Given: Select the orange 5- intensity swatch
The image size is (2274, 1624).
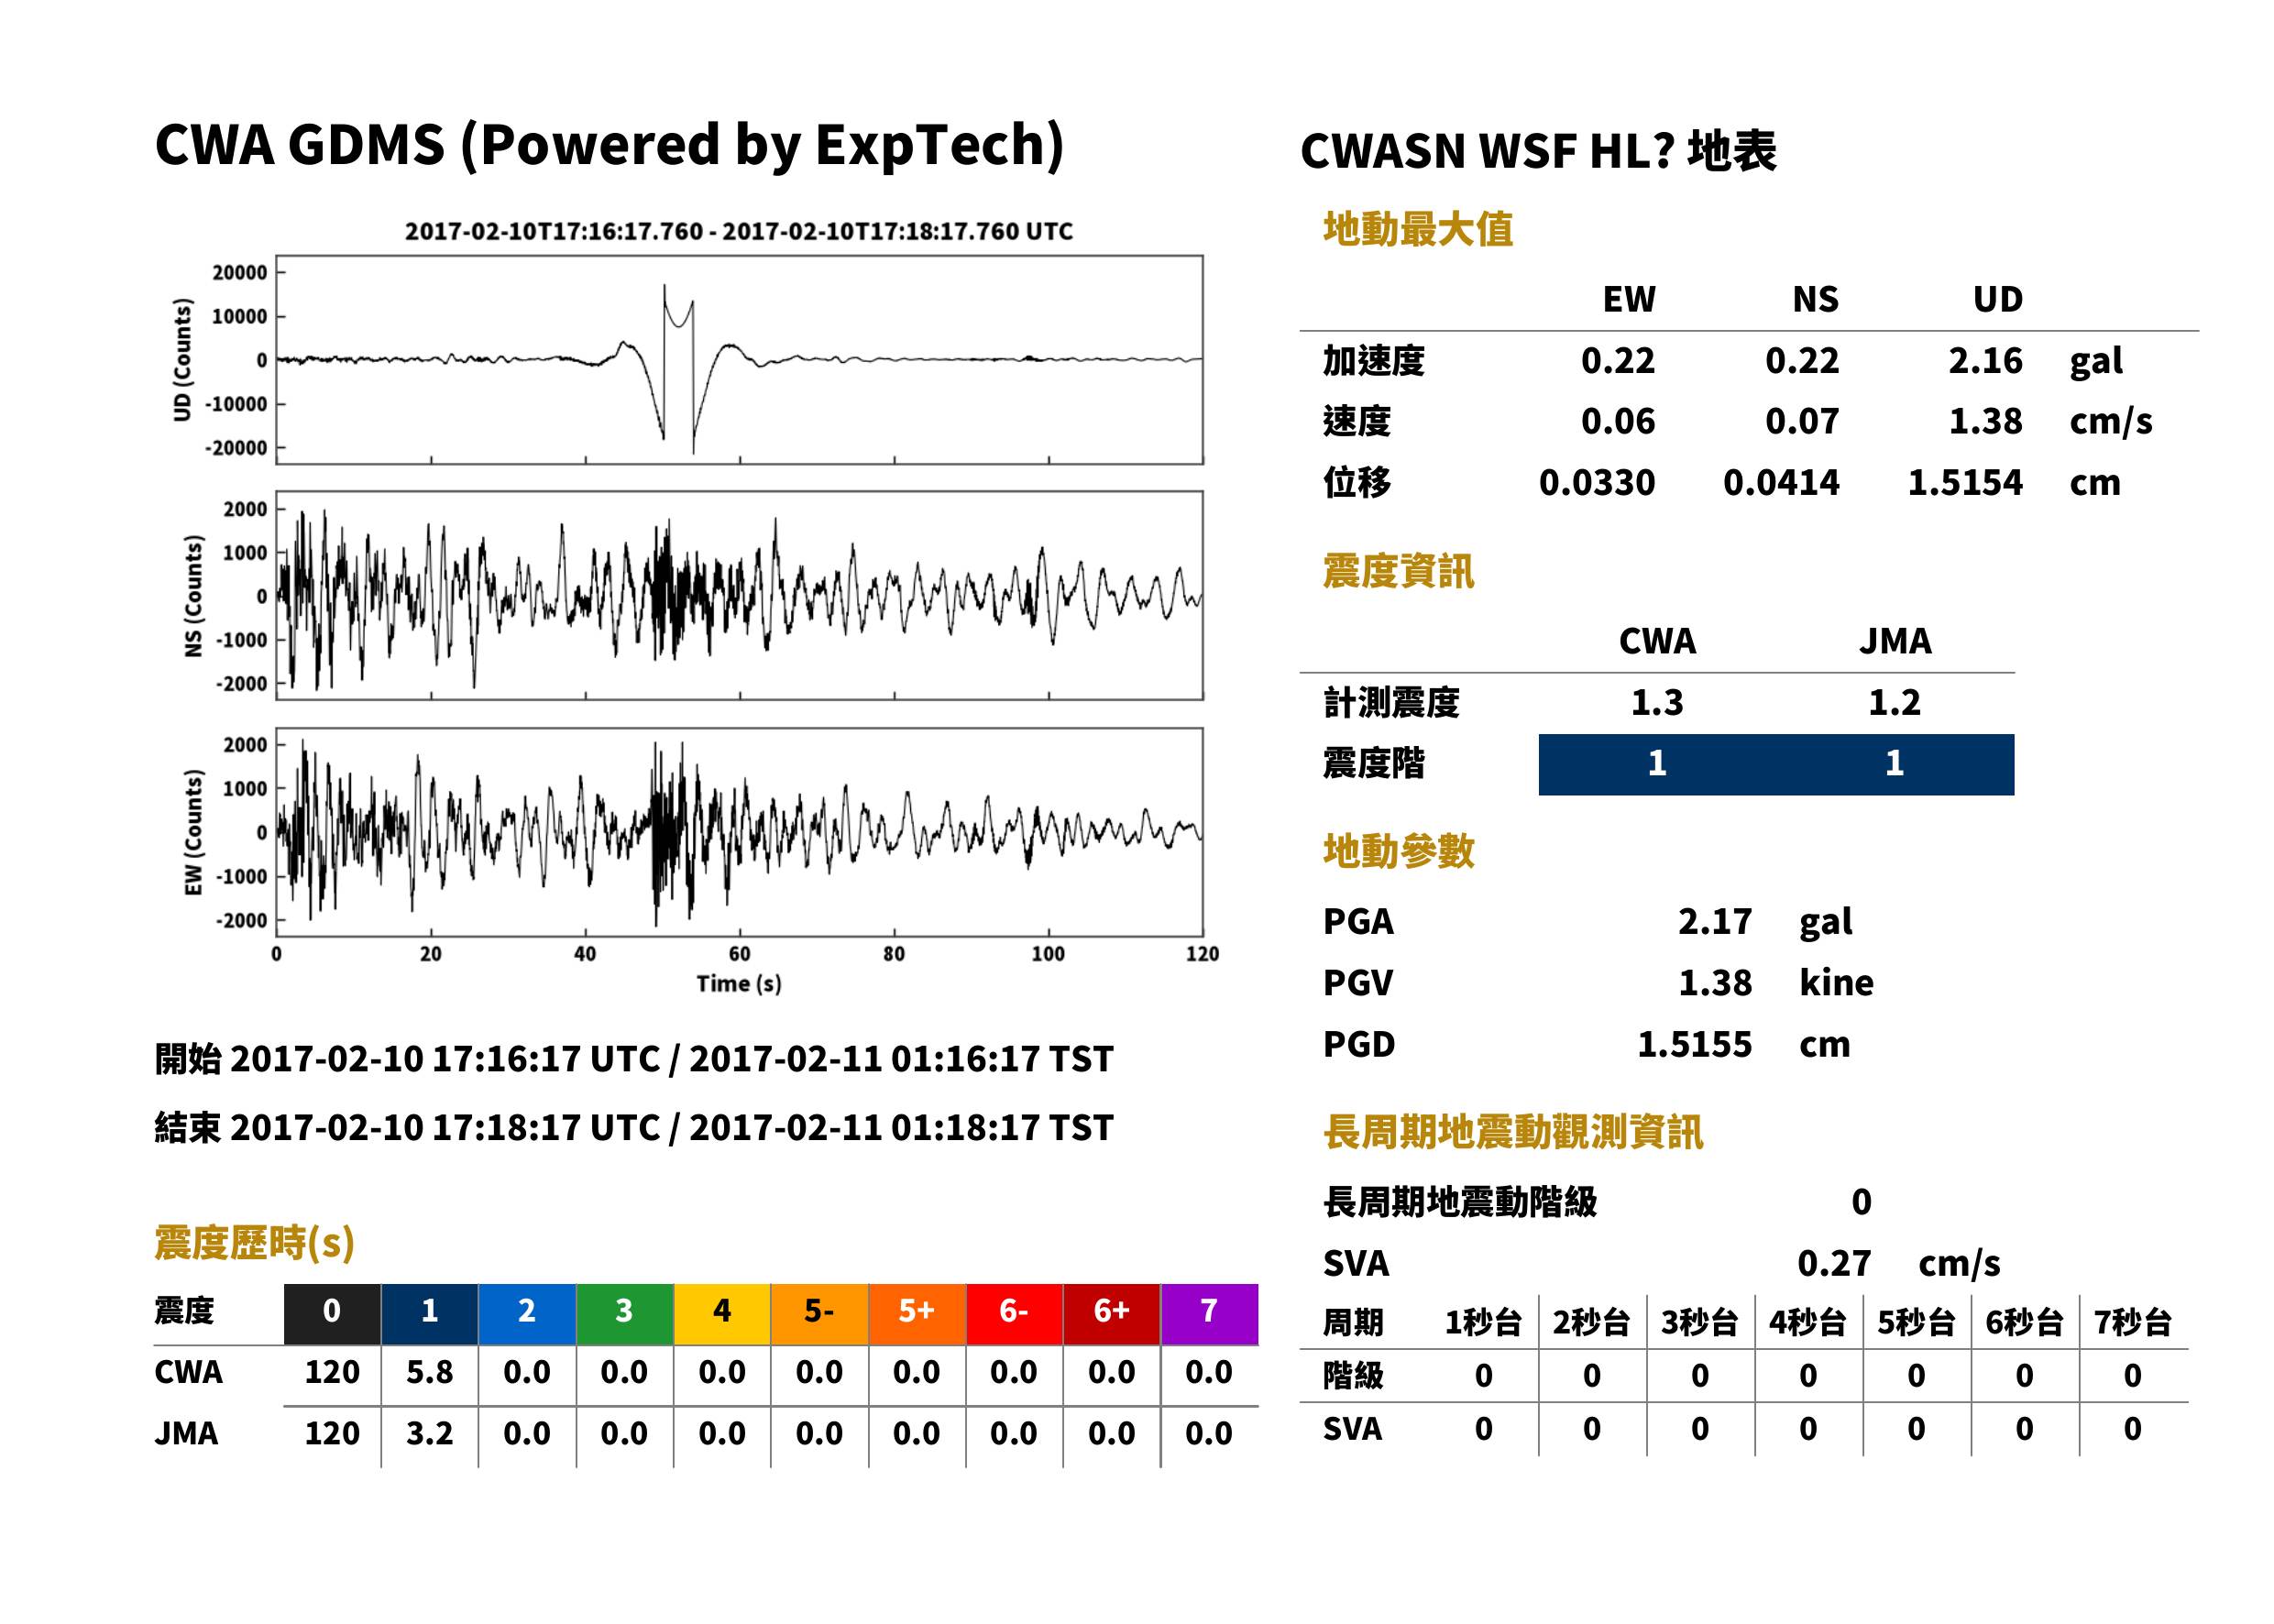Looking at the screenshot, I should (819, 1314).
